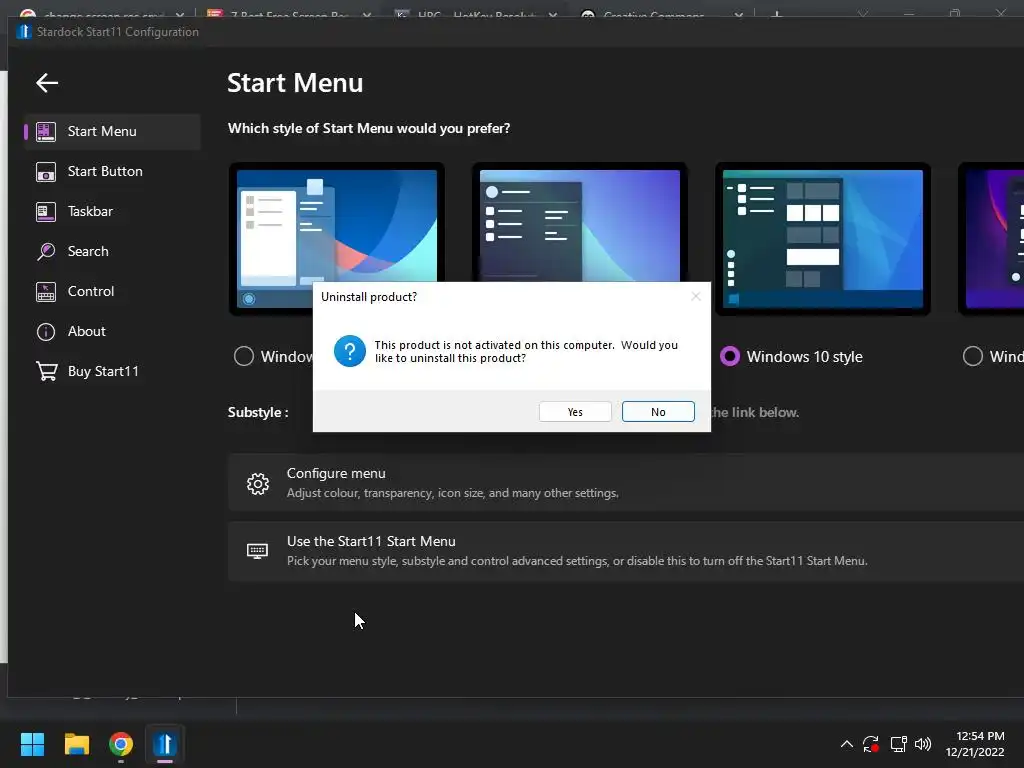Viewport: 1024px width, 768px height.
Task: Click the blue question mark dialog icon
Action: 350,351
